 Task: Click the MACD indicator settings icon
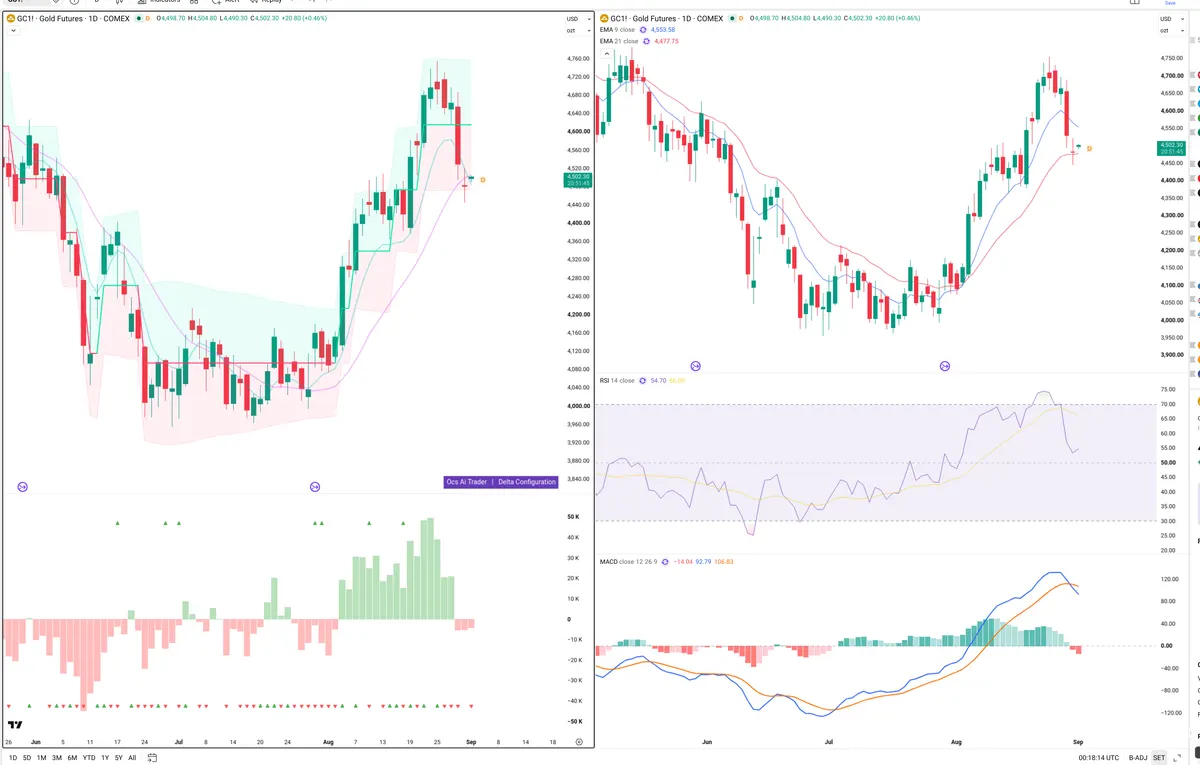(664, 562)
